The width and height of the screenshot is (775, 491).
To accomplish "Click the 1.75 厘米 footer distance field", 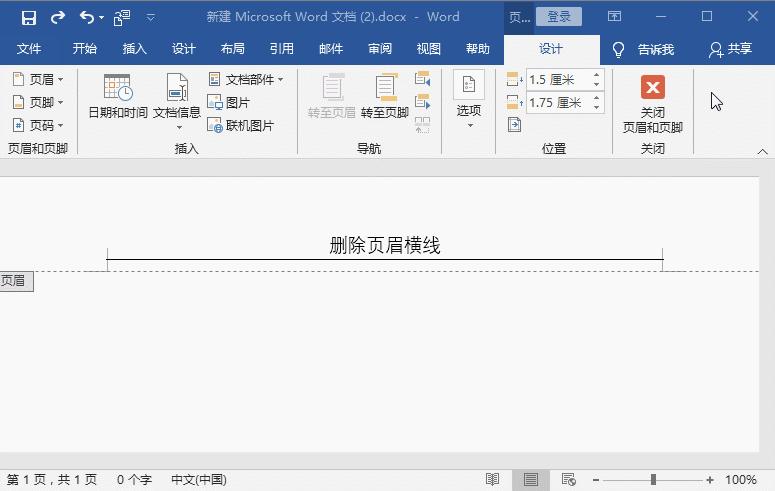I will pos(559,103).
